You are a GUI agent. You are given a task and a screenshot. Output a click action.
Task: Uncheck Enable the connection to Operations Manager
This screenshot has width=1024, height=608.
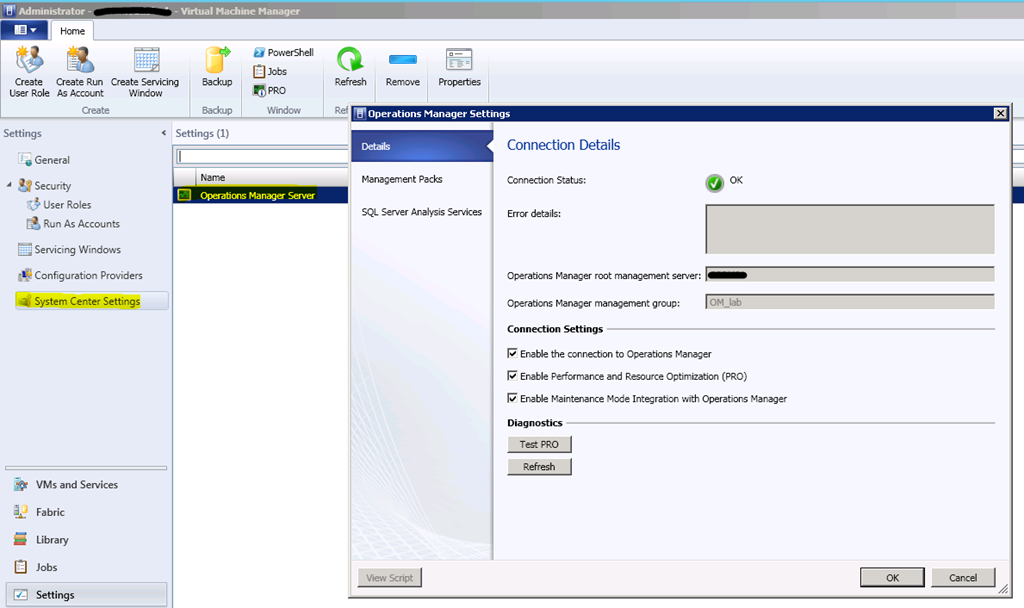click(513, 354)
